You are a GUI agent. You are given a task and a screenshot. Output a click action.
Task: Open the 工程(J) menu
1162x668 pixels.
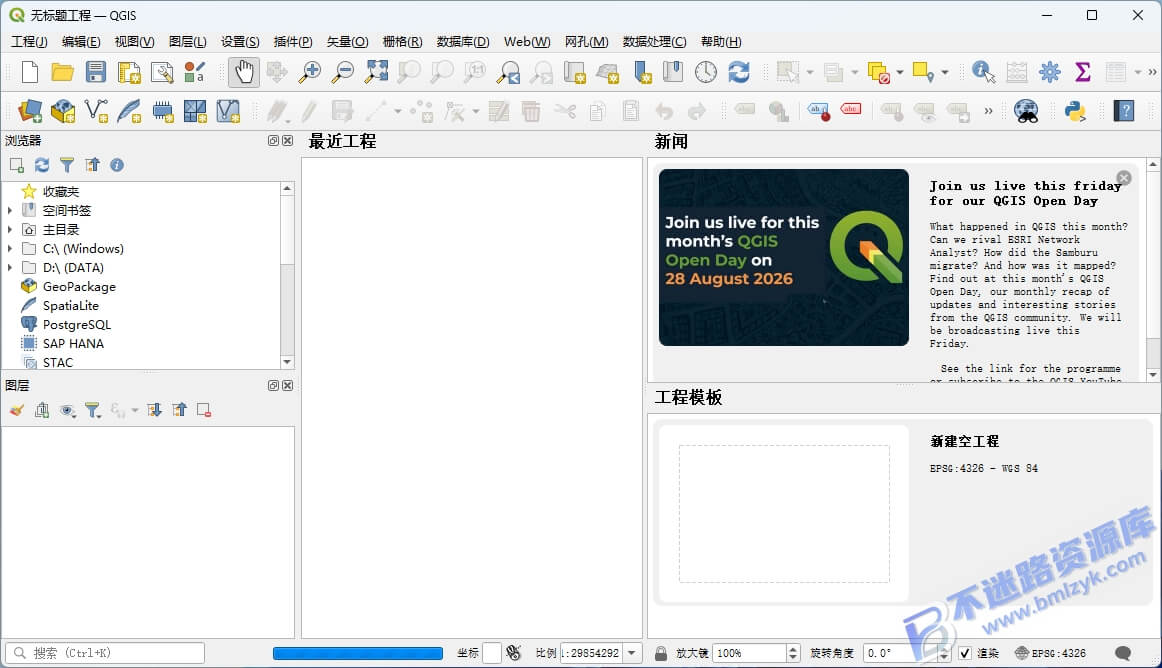[29, 42]
